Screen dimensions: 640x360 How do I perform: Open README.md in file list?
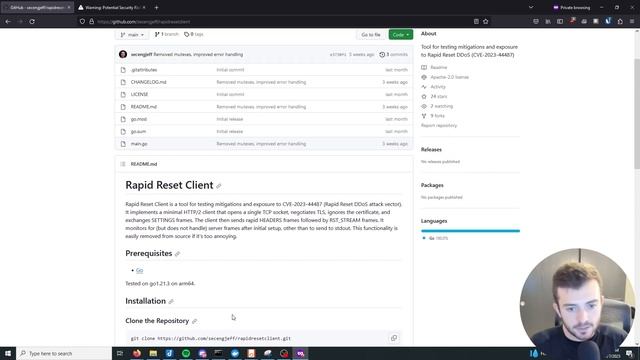(144, 107)
